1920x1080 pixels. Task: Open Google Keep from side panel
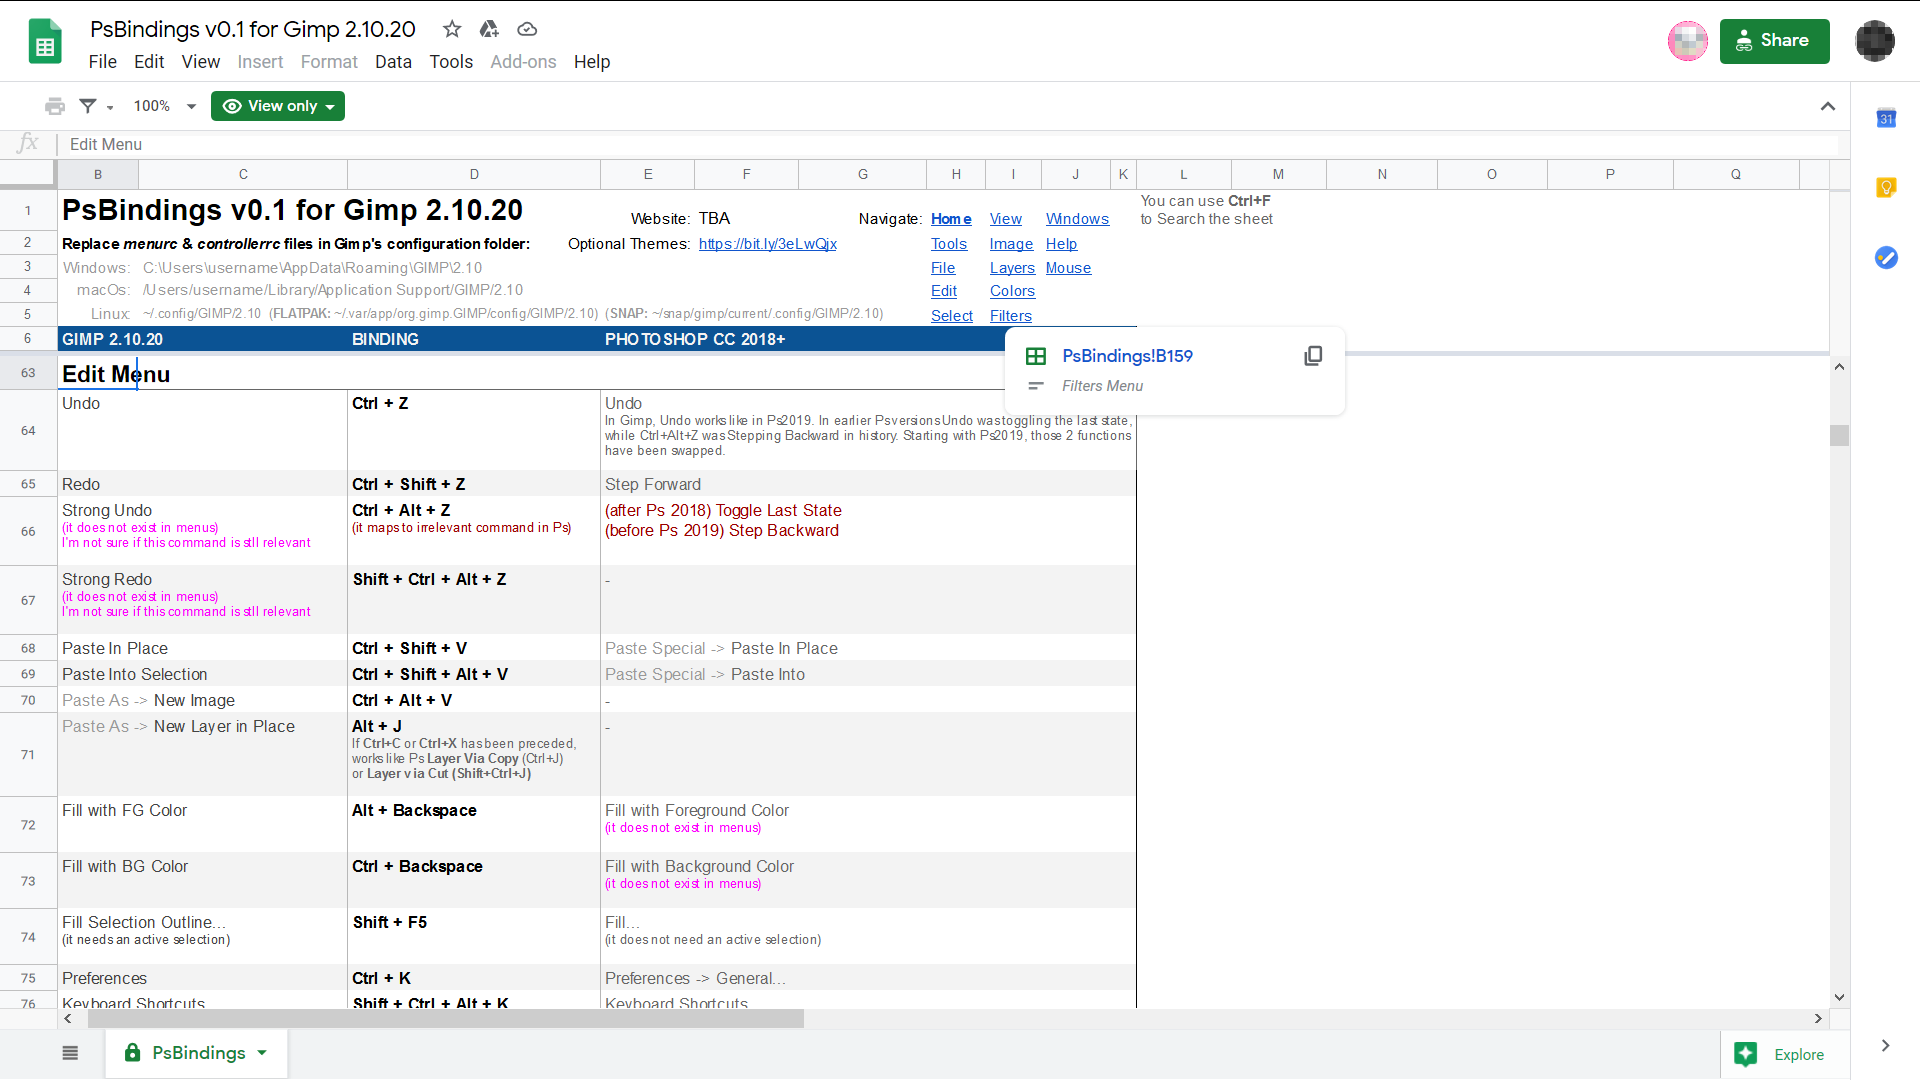pos(1886,187)
